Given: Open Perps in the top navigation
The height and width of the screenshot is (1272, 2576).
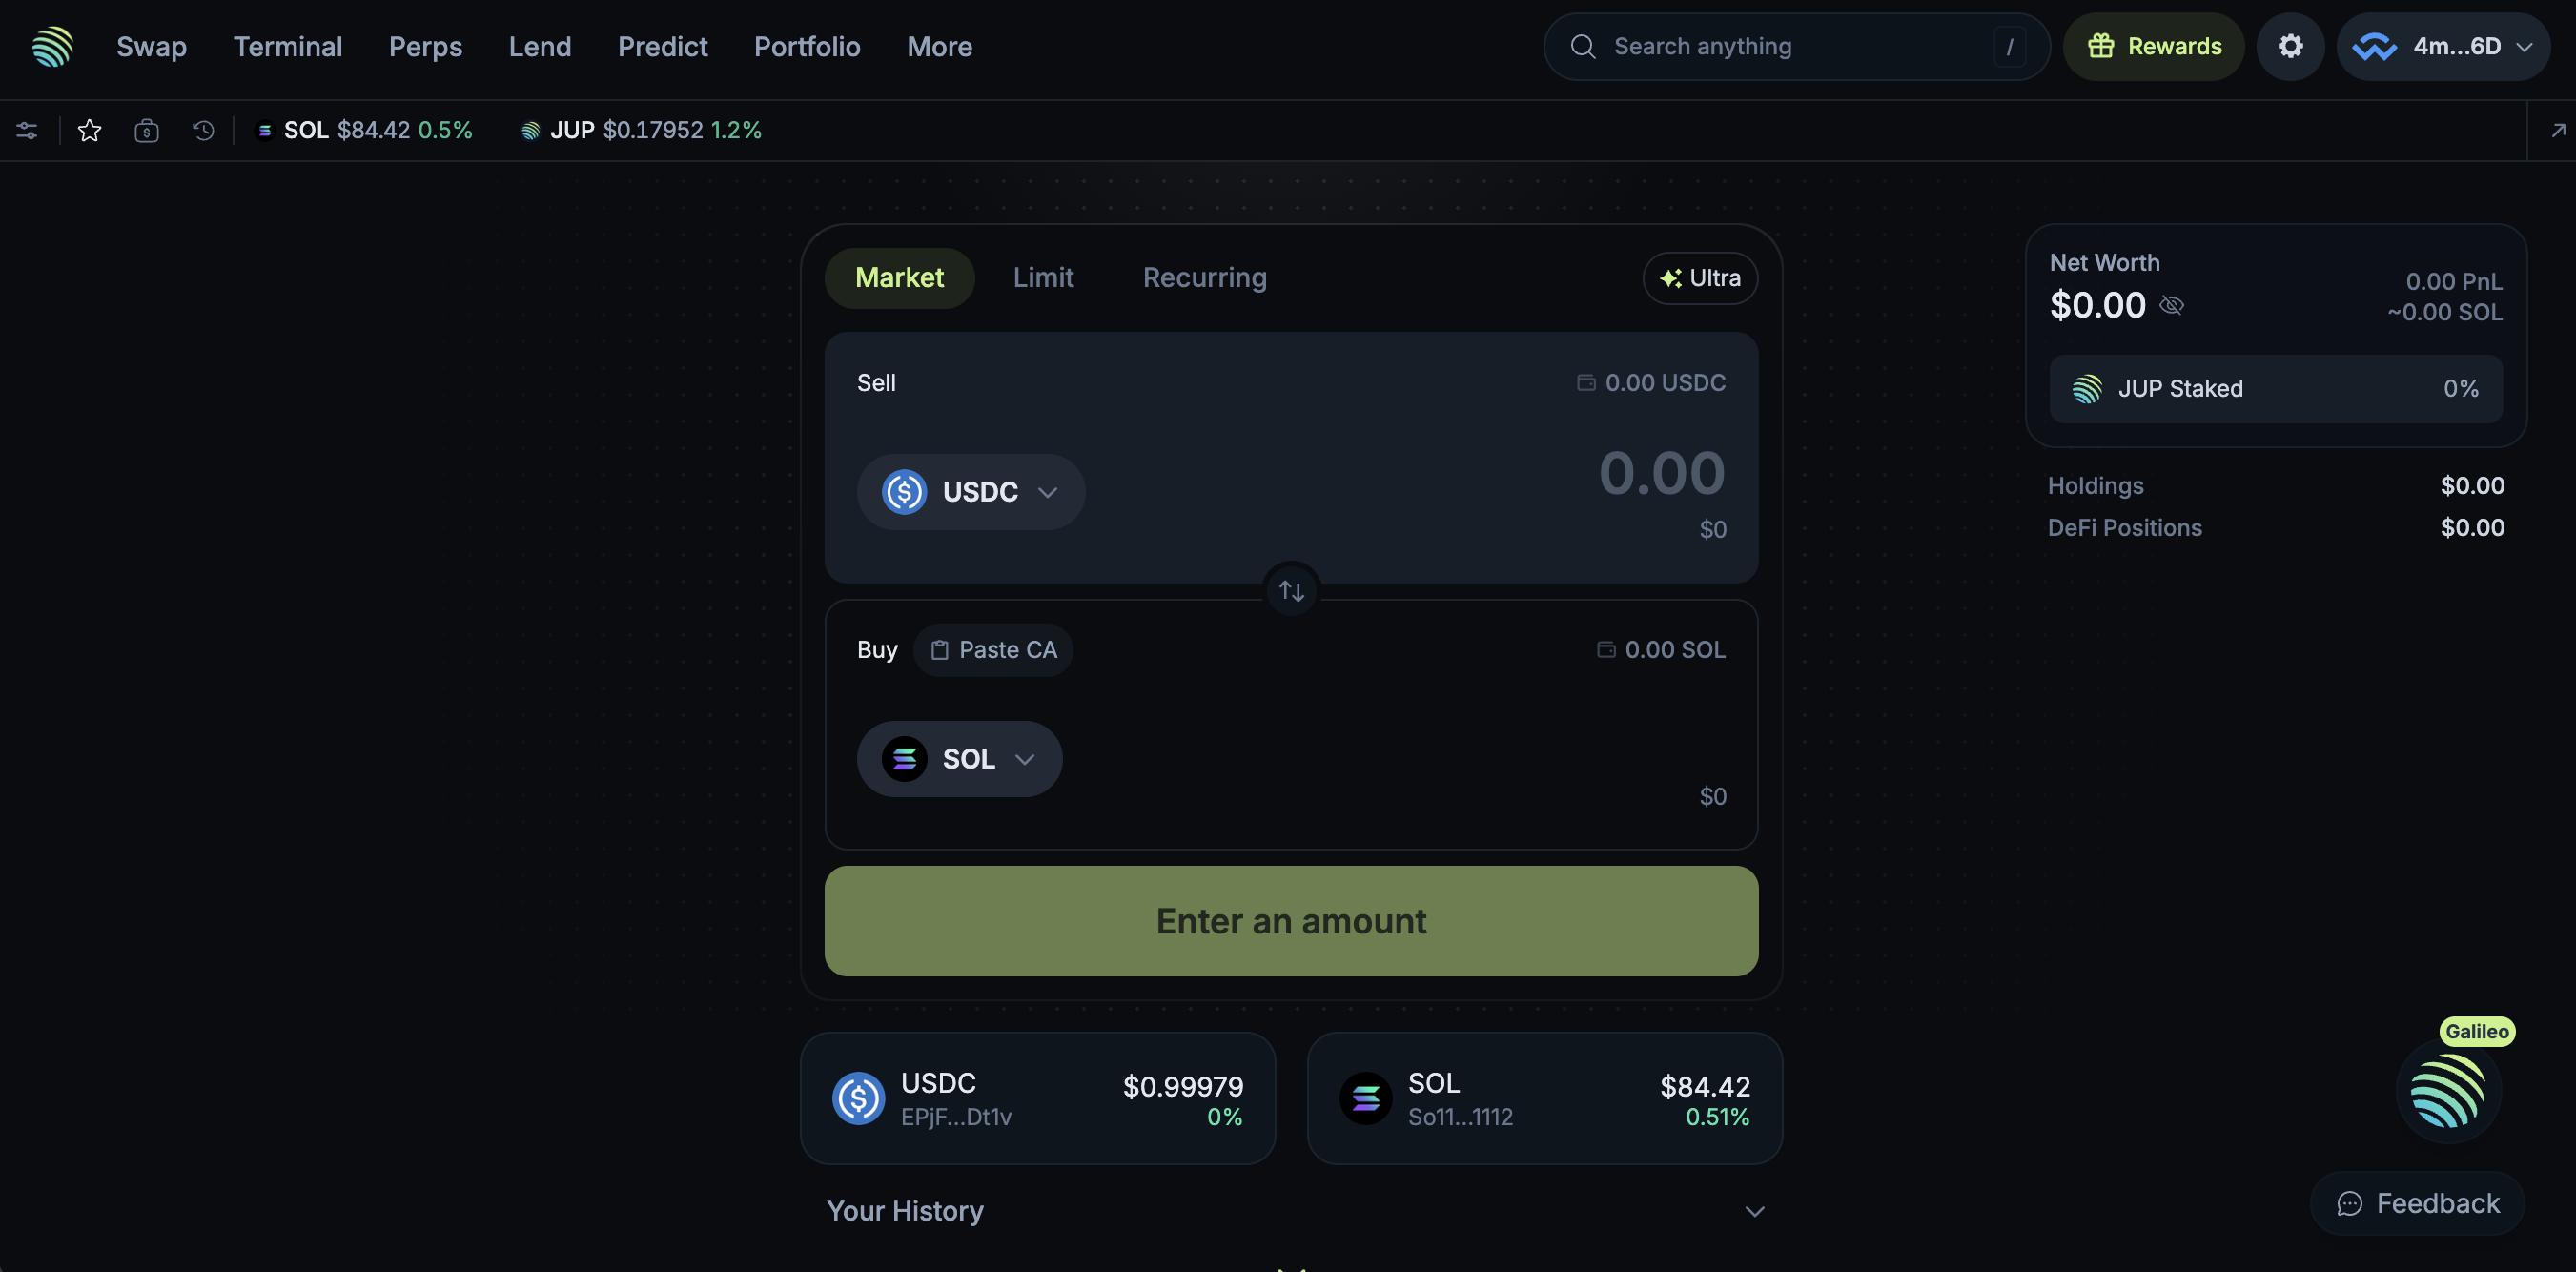Looking at the screenshot, I should click(x=425, y=46).
